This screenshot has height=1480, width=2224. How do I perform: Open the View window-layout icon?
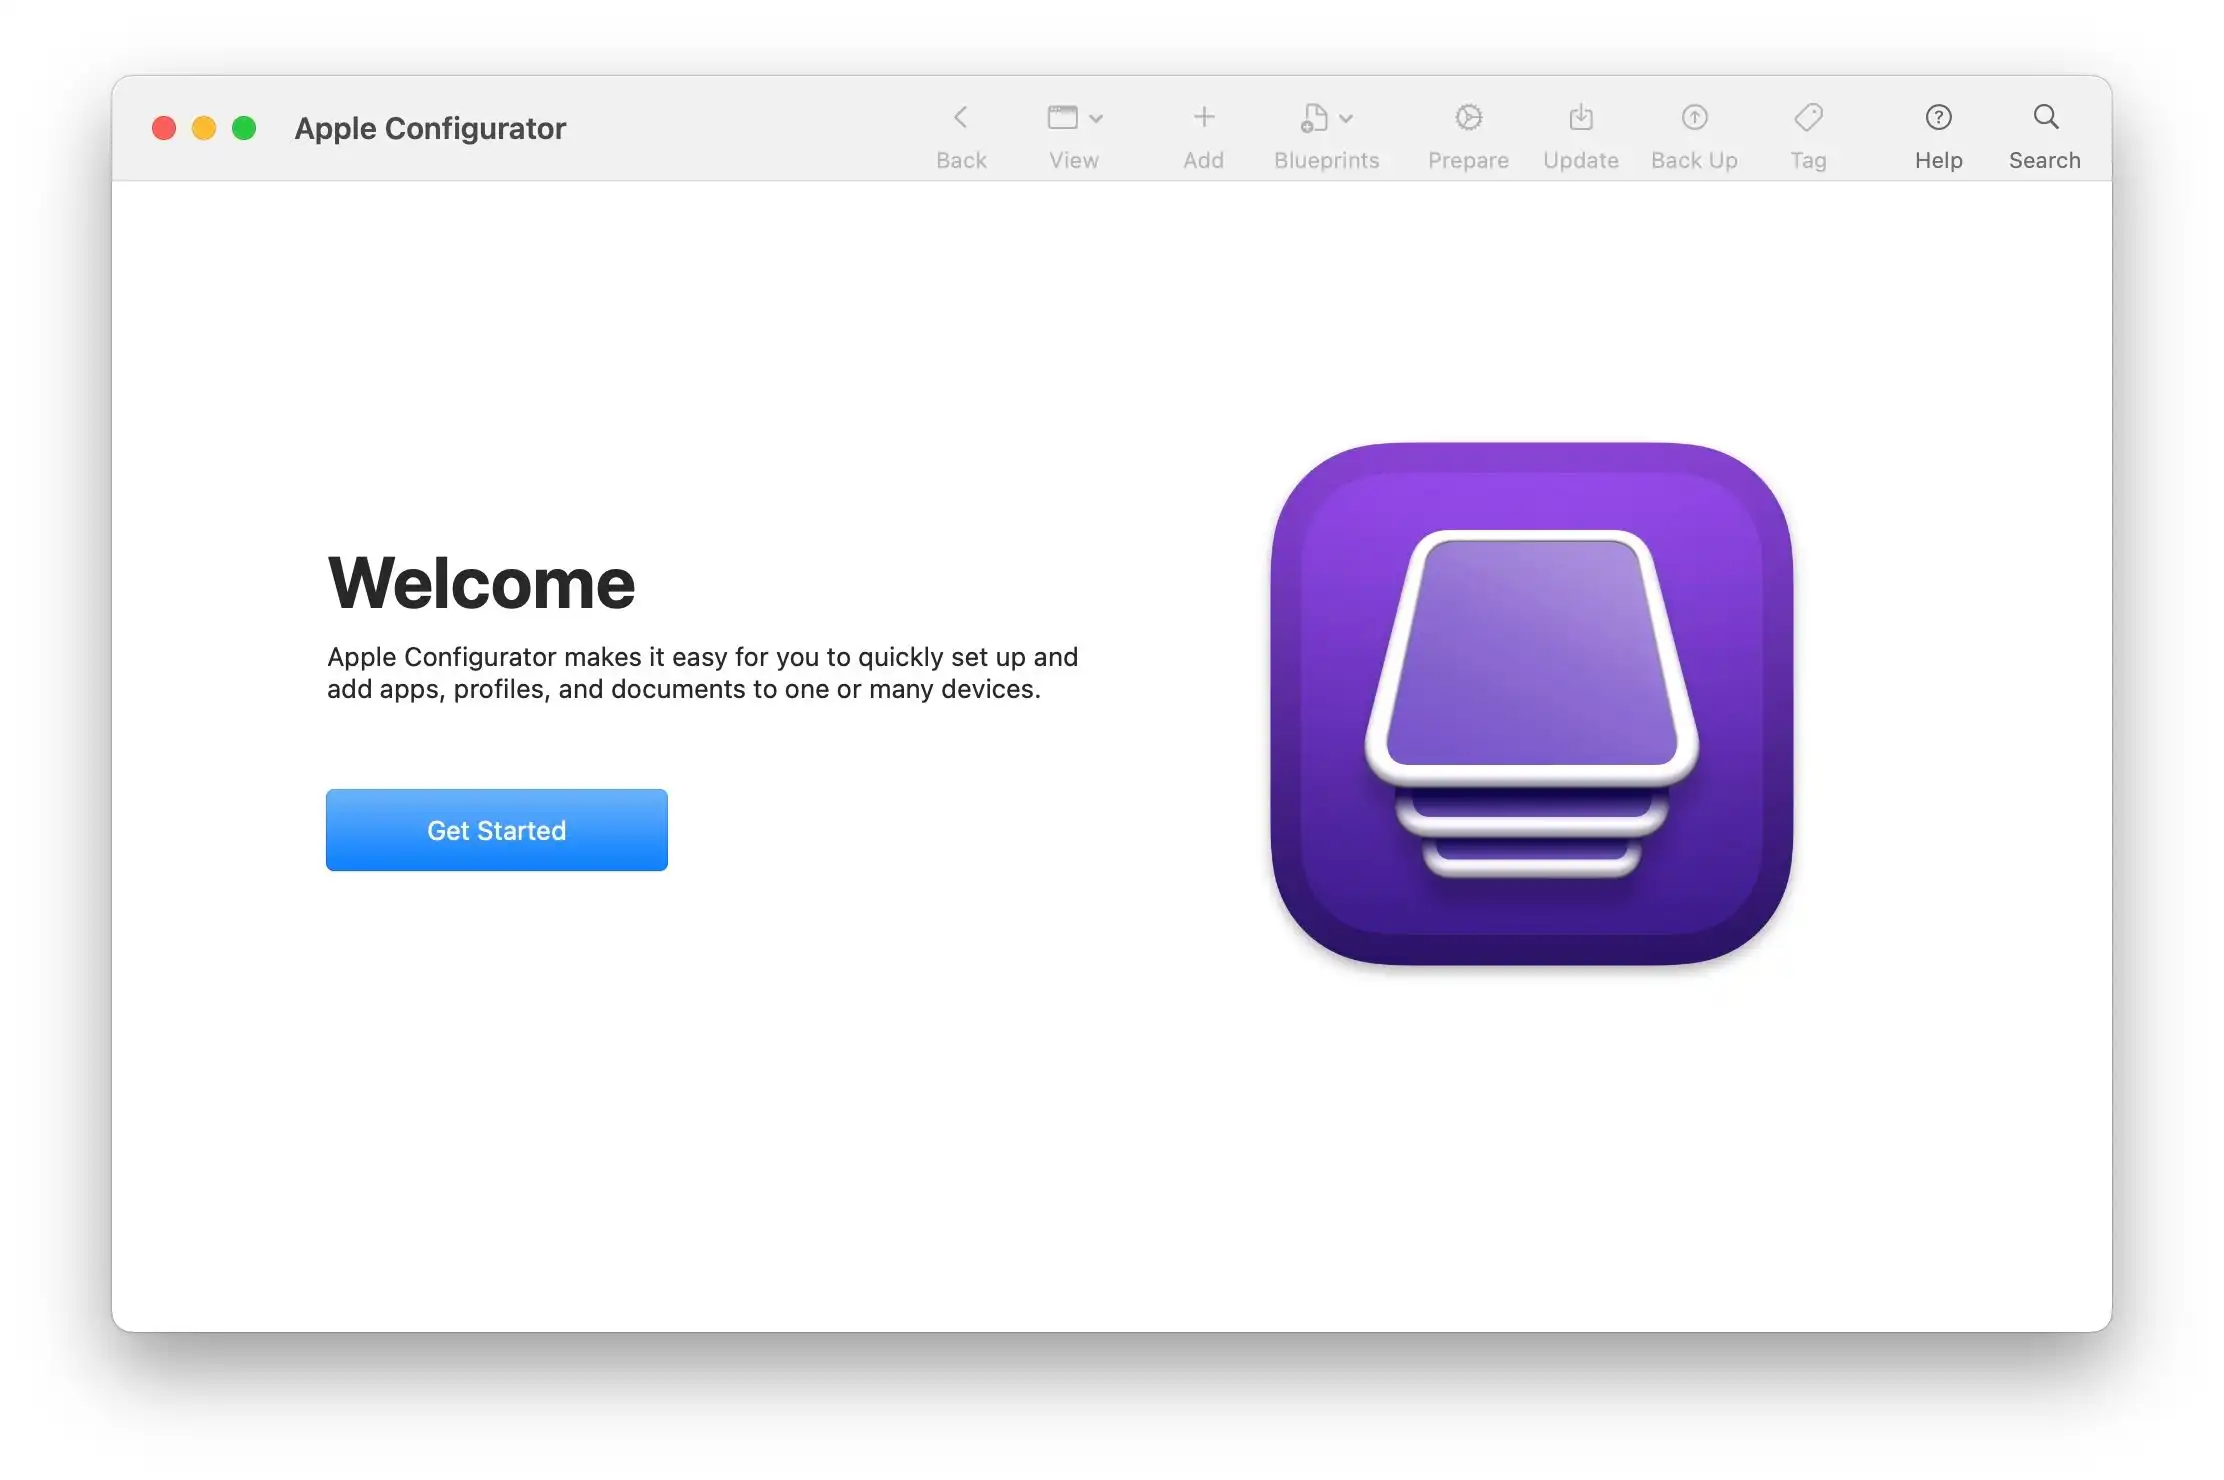1062,118
